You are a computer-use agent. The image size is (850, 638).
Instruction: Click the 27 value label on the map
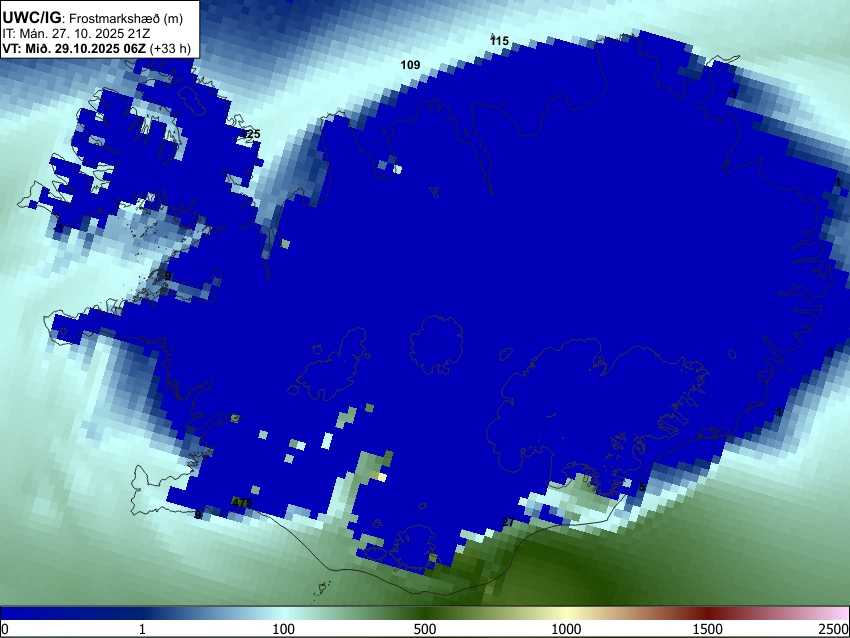tap(508, 523)
